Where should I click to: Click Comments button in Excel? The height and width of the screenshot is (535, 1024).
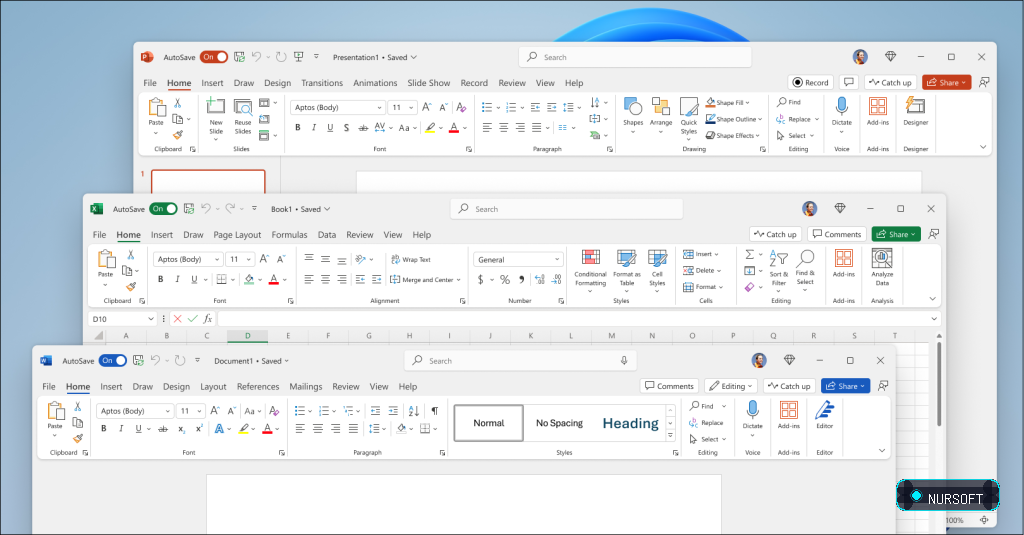(x=837, y=234)
